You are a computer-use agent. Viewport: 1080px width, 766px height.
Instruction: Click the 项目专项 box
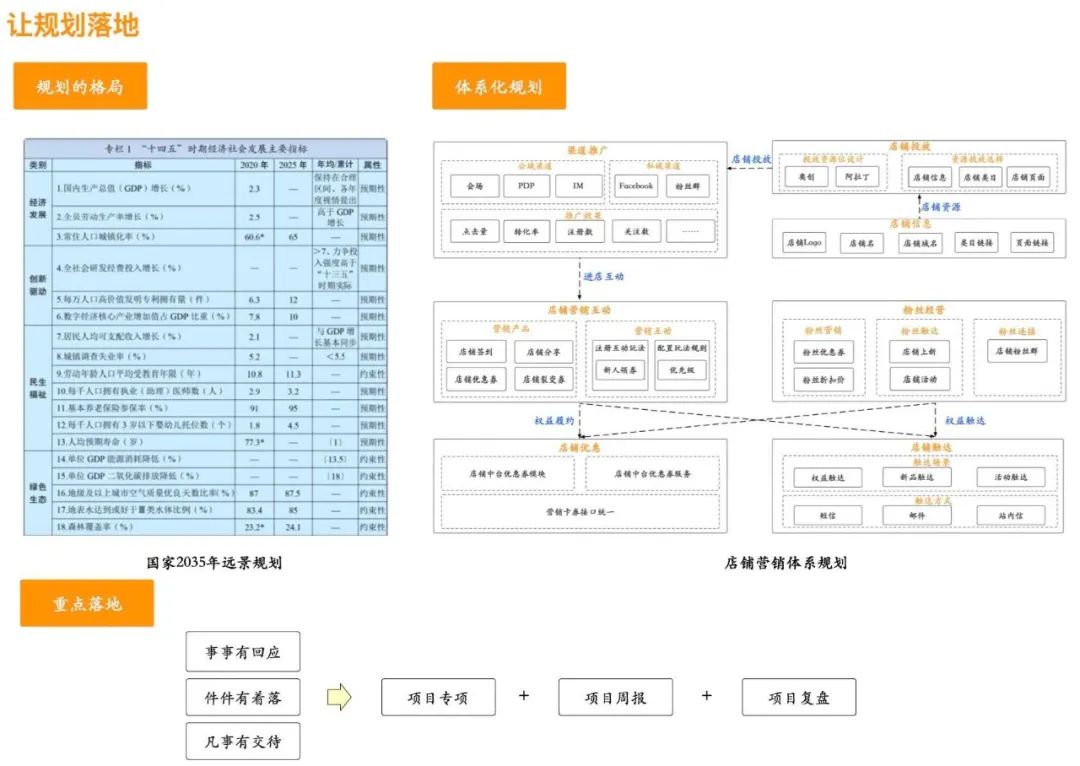[438, 697]
